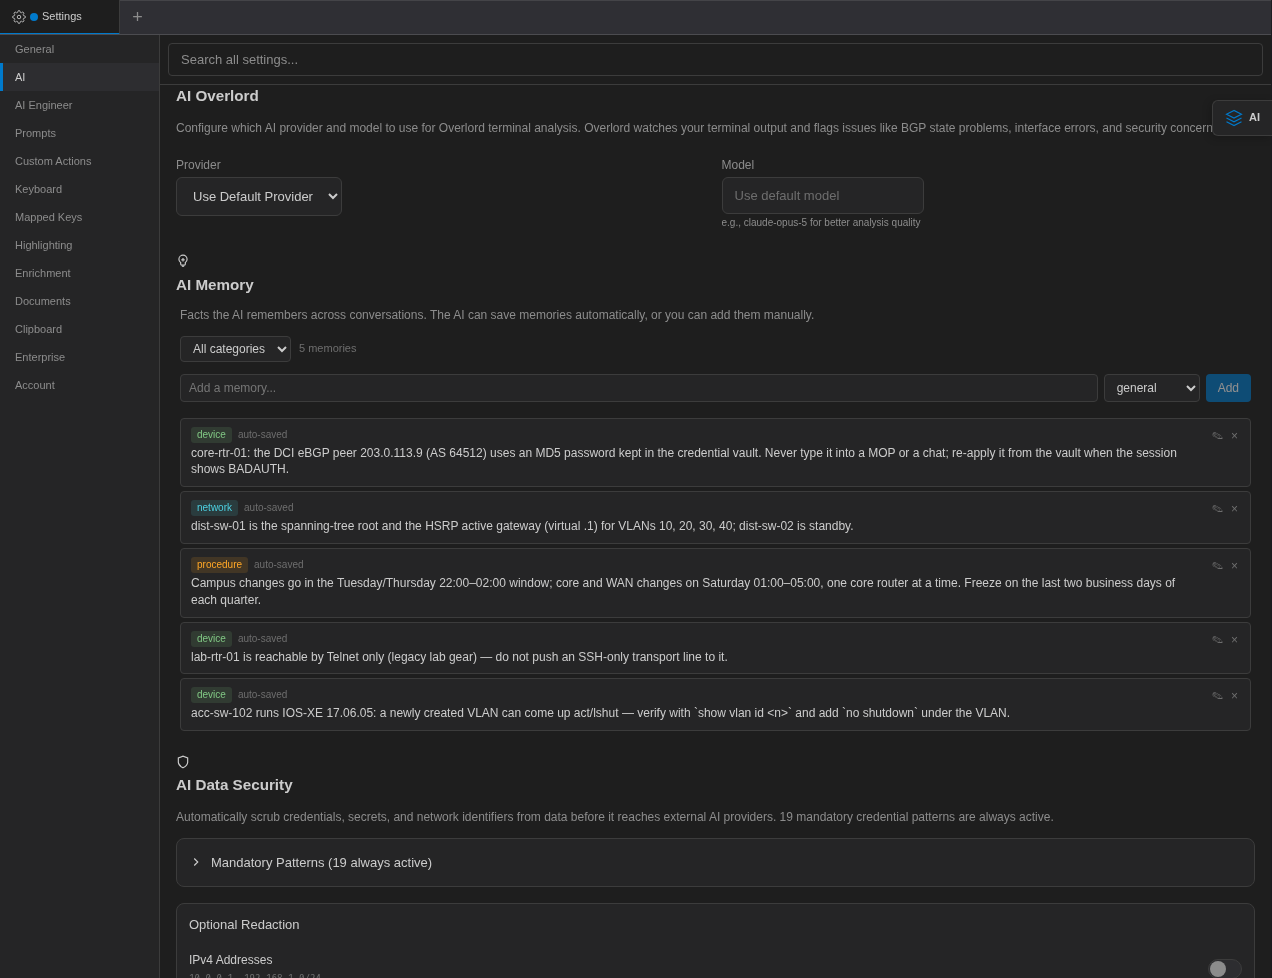Open Prompts settings

80,133
